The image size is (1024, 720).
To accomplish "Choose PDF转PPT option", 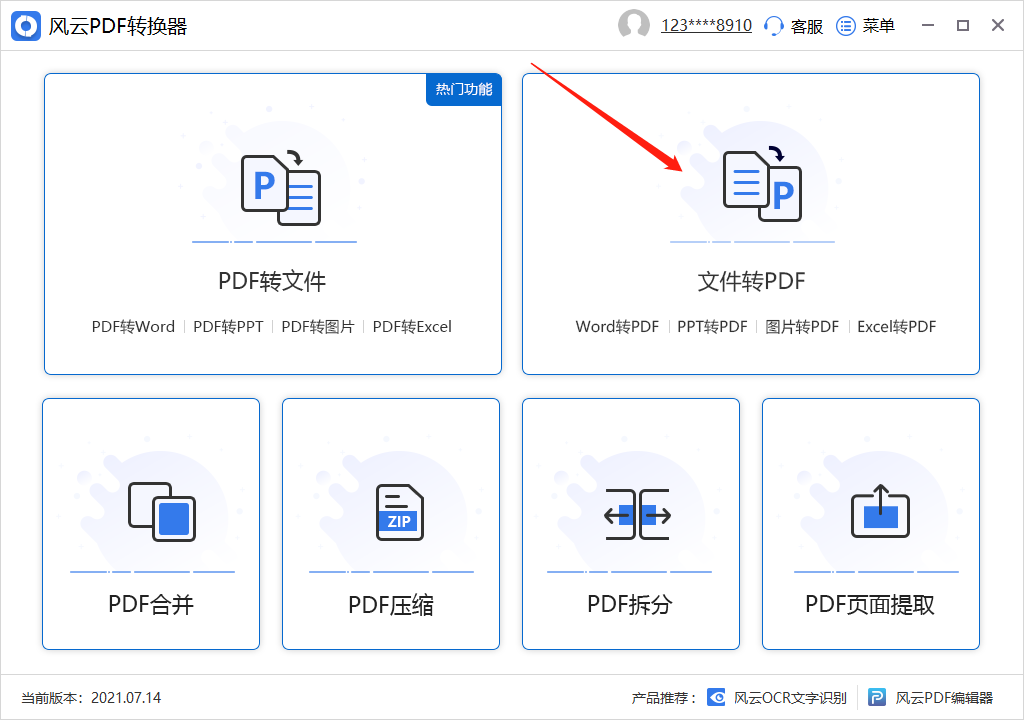I will pyautogui.click(x=228, y=327).
